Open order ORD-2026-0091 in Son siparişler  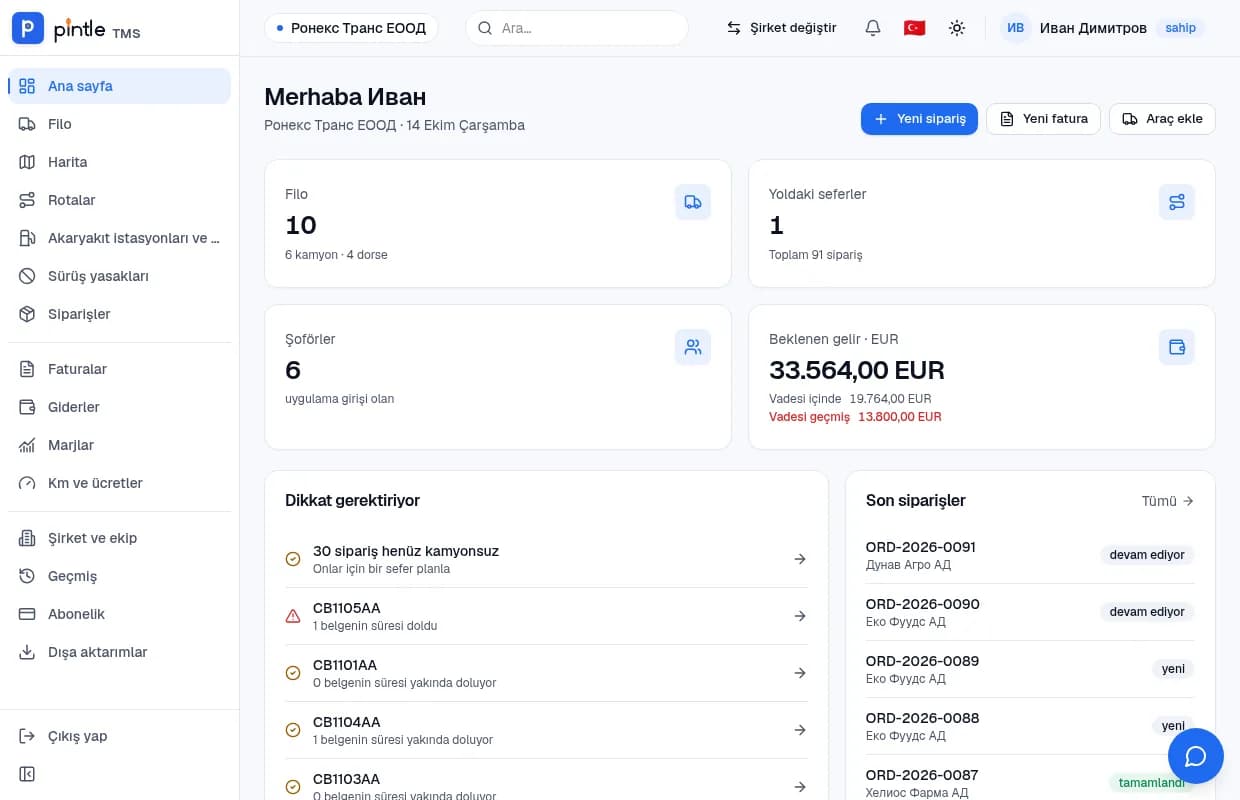tap(1030, 555)
